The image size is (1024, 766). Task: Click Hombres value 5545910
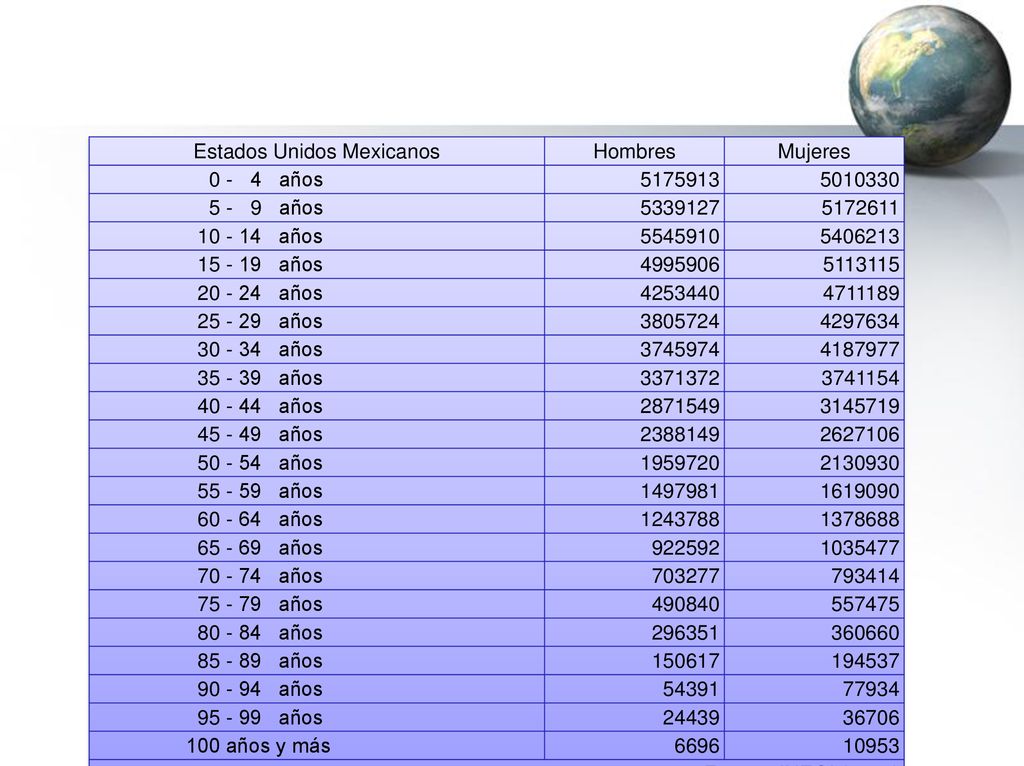679,236
